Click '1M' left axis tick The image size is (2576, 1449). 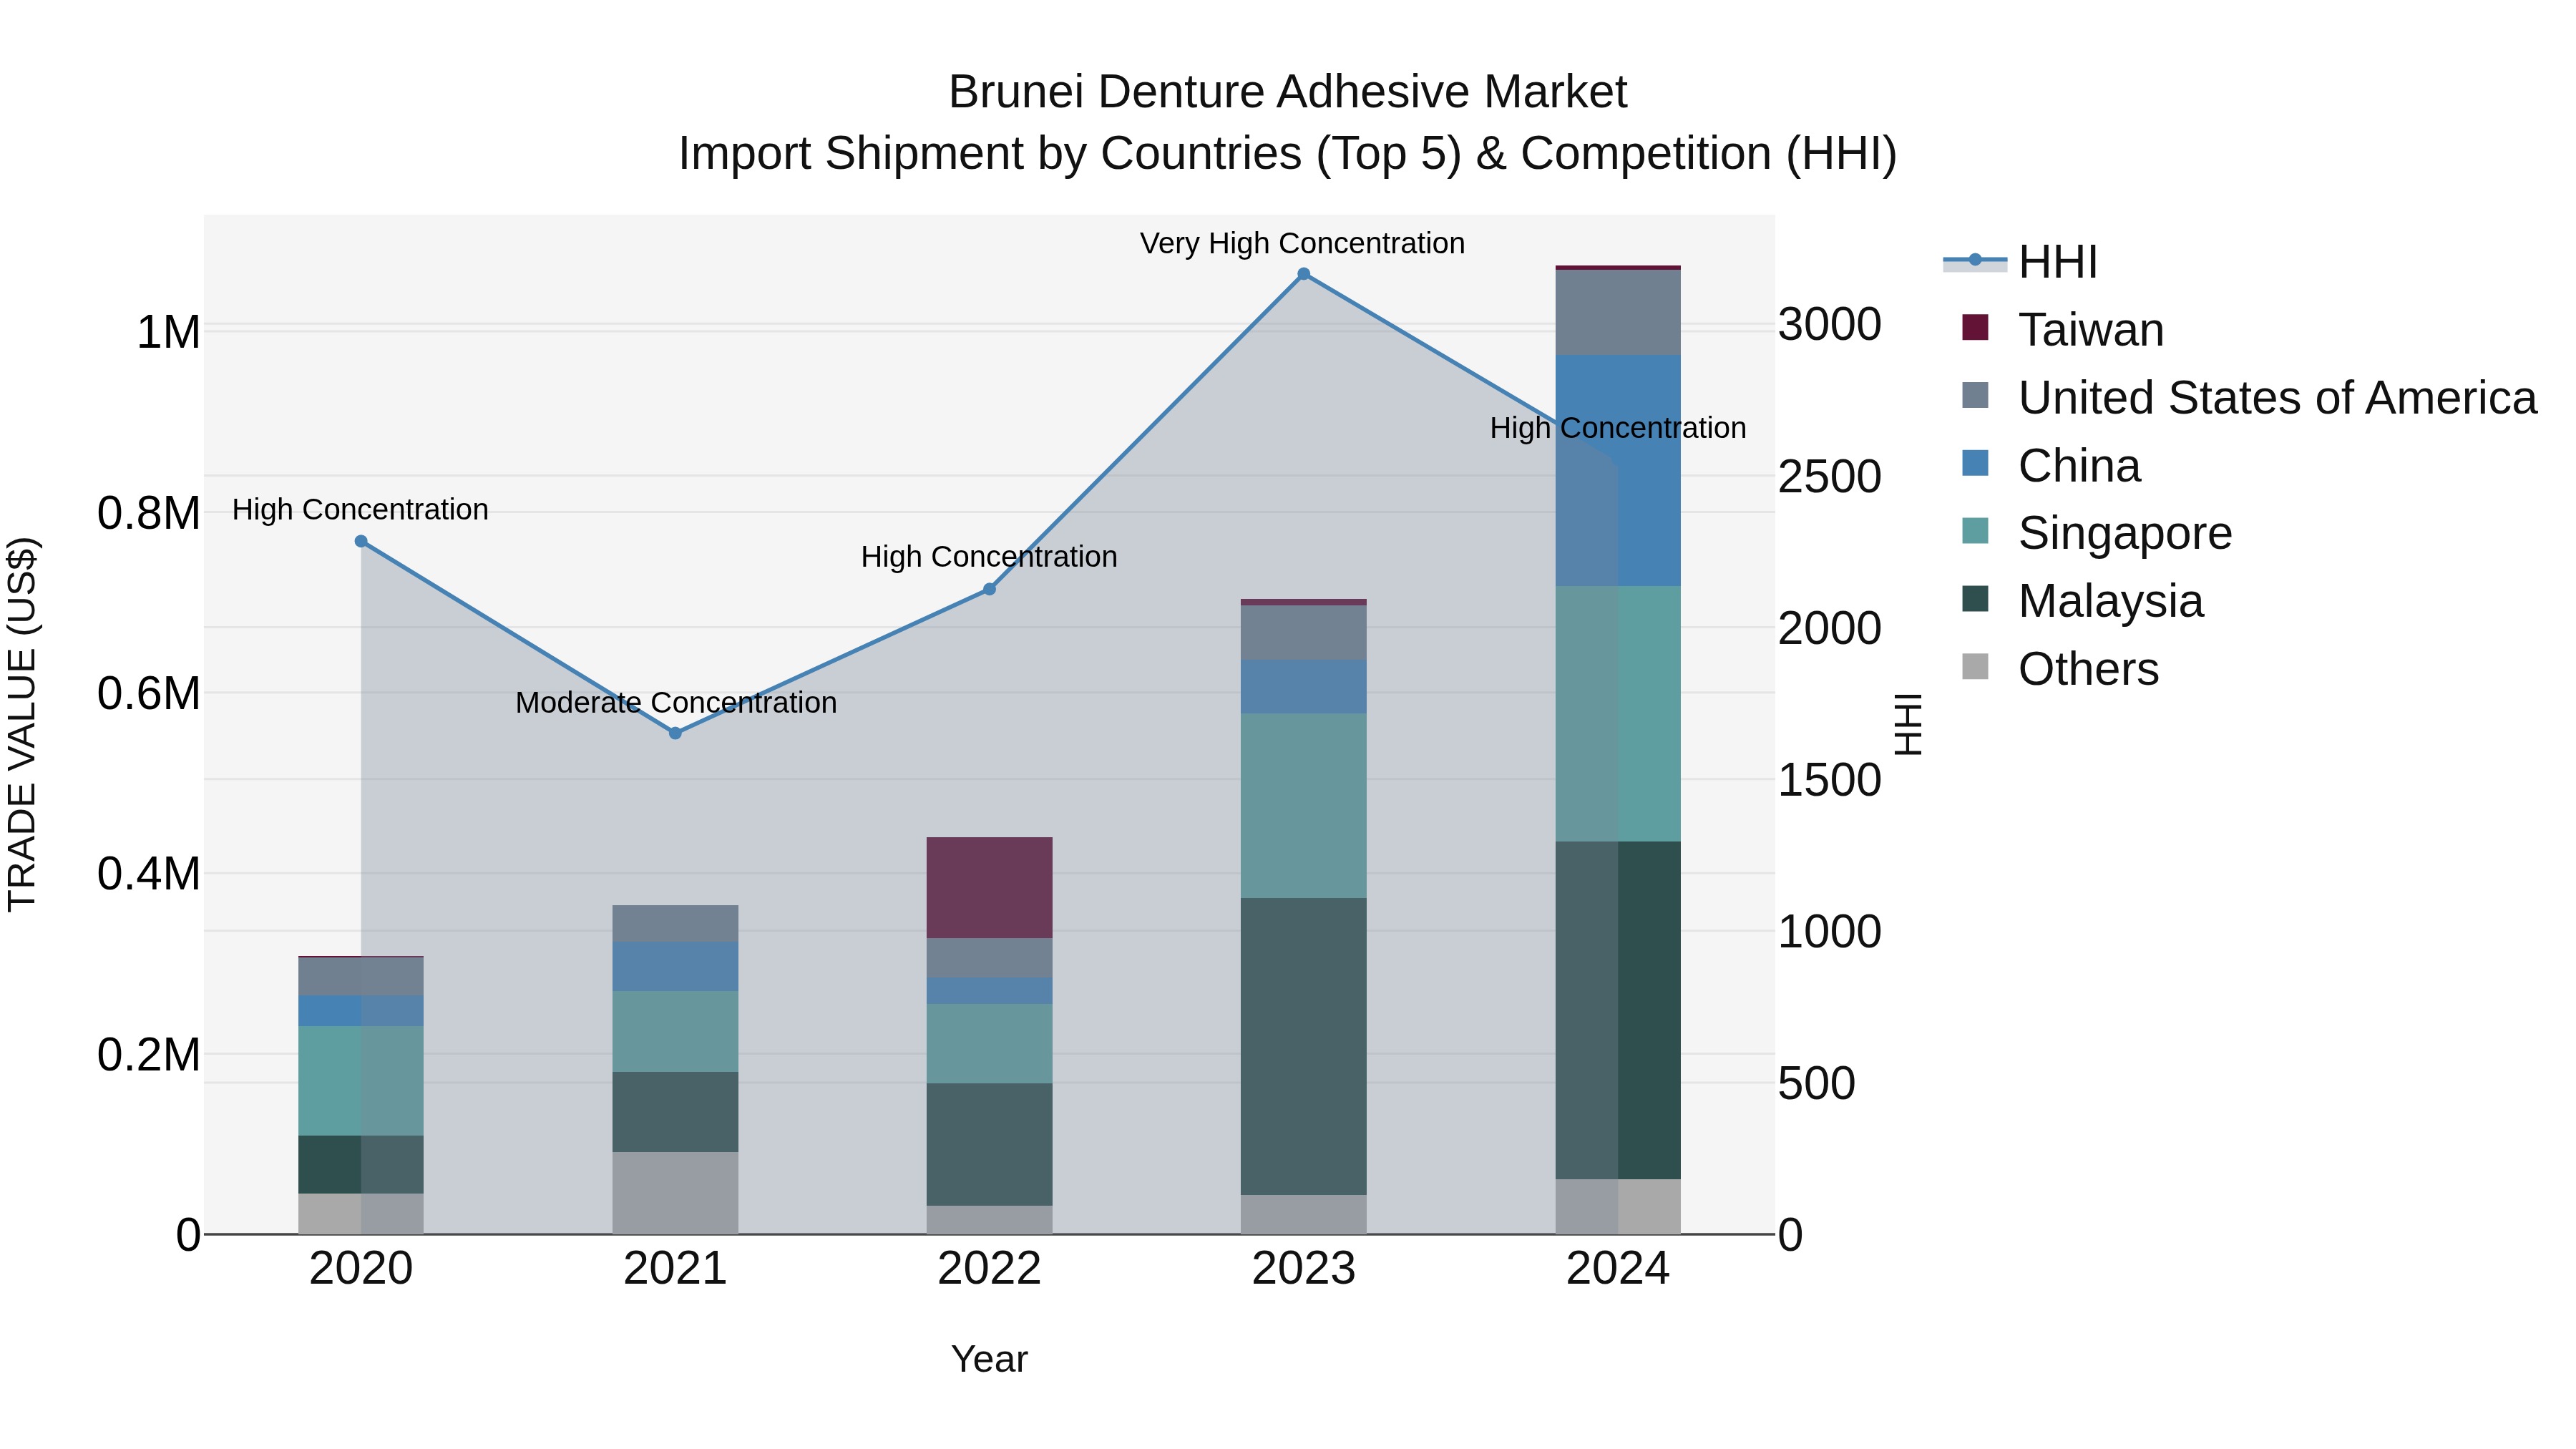(x=168, y=333)
